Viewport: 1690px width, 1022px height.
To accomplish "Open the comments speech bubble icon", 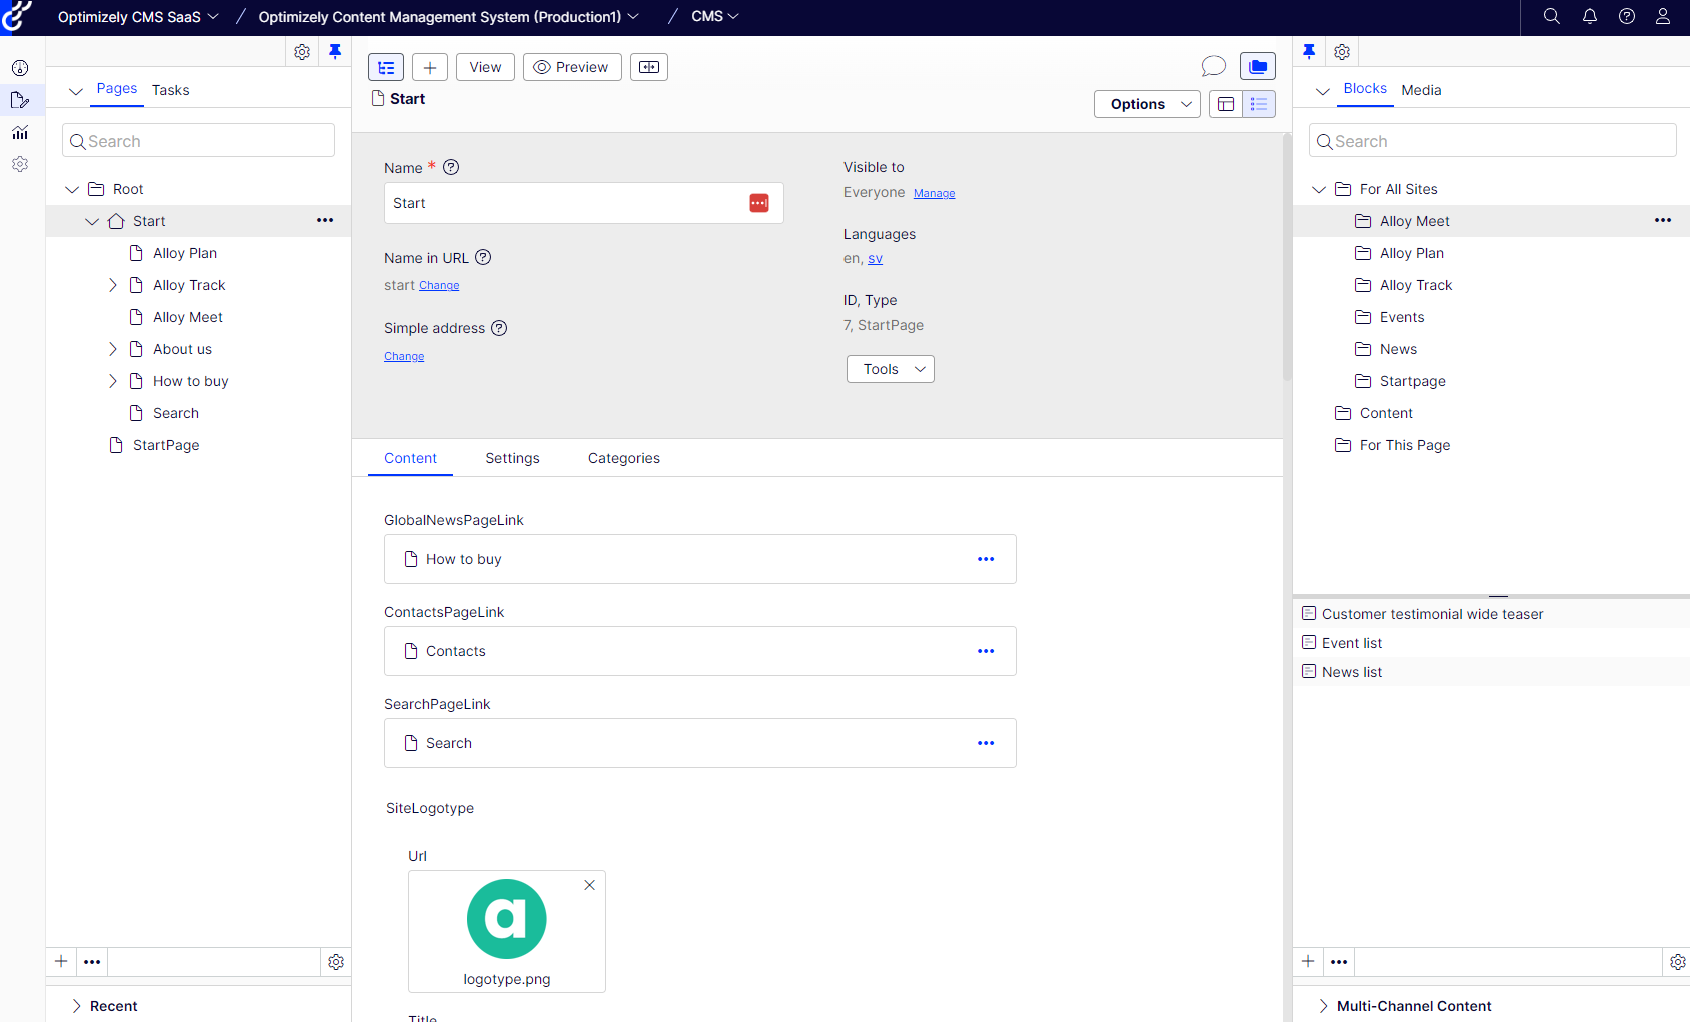I will point(1214,67).
